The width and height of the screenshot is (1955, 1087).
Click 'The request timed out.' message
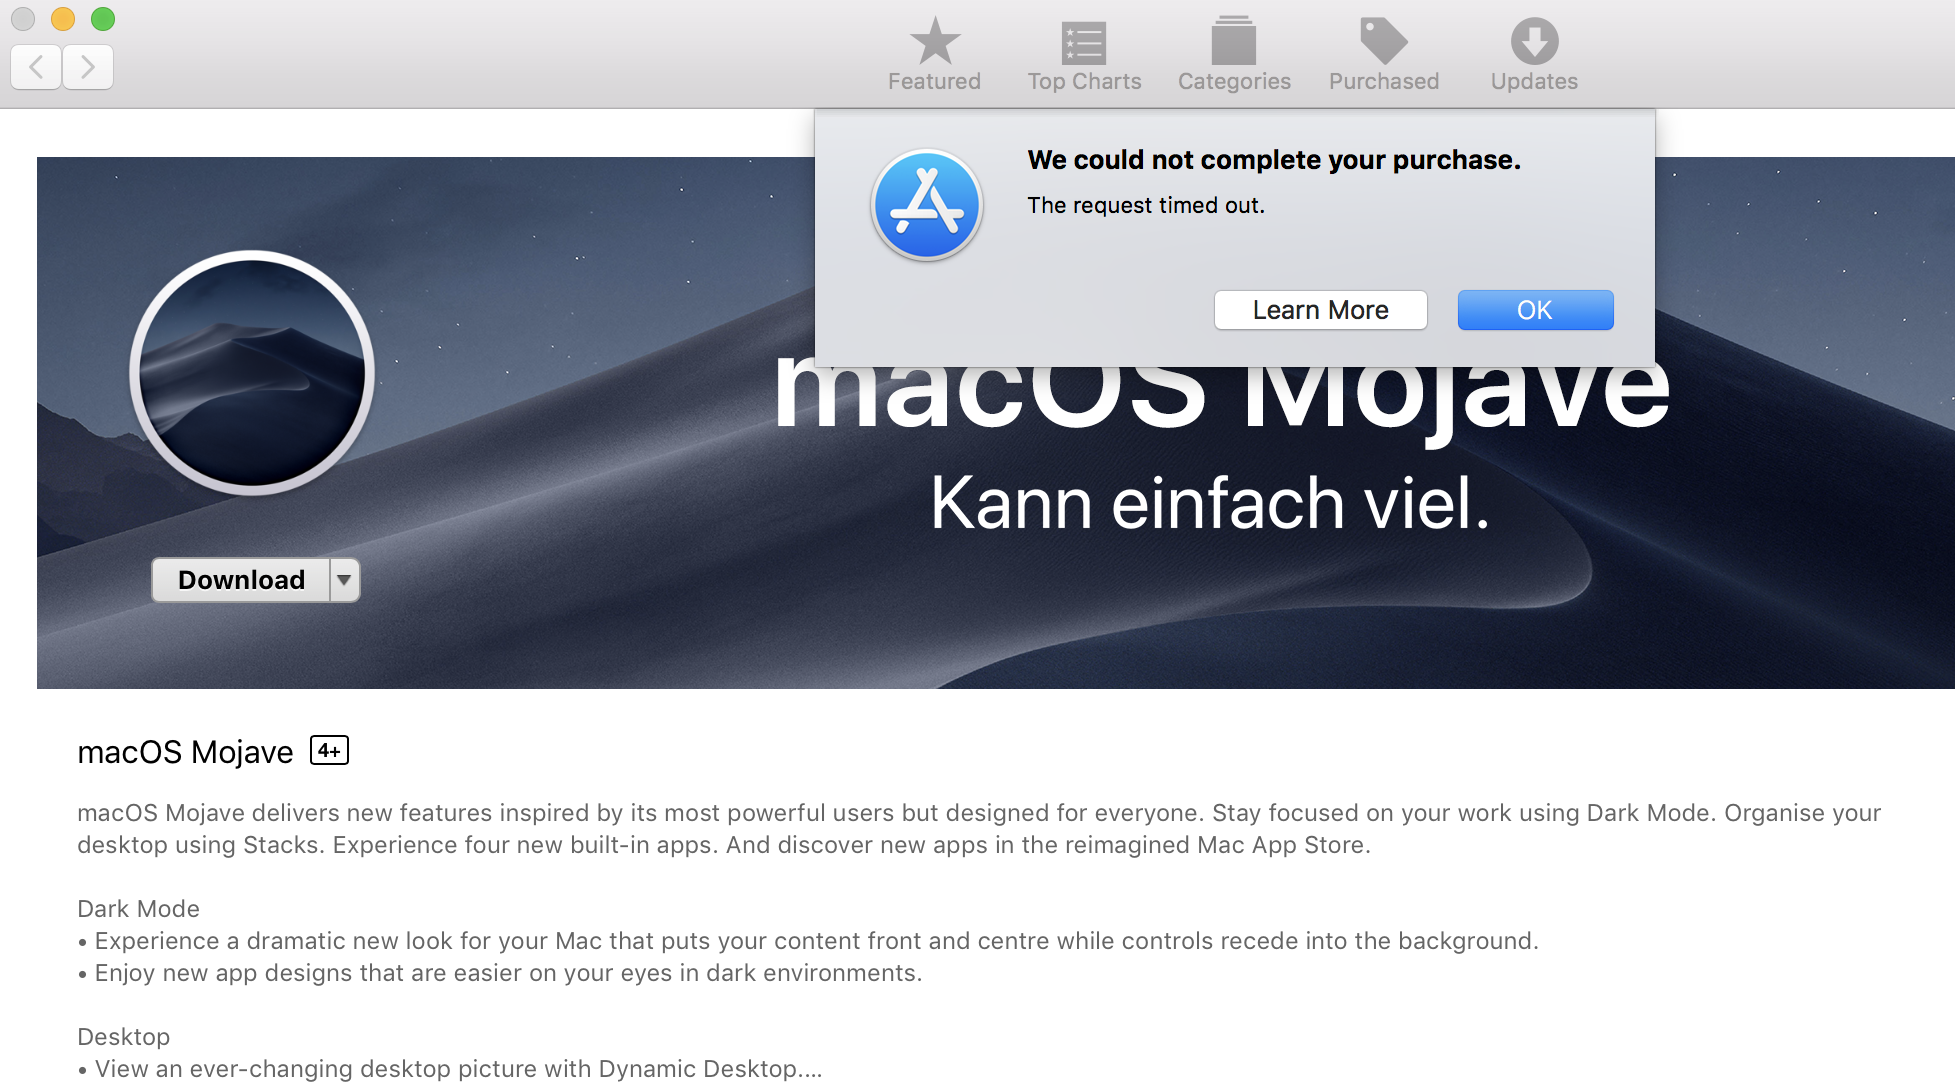pos(1146,205)
